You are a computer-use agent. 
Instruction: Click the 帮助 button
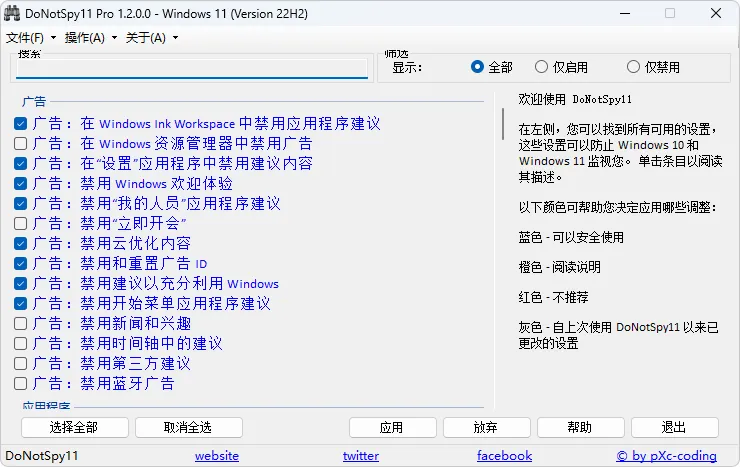coord(580,427)
